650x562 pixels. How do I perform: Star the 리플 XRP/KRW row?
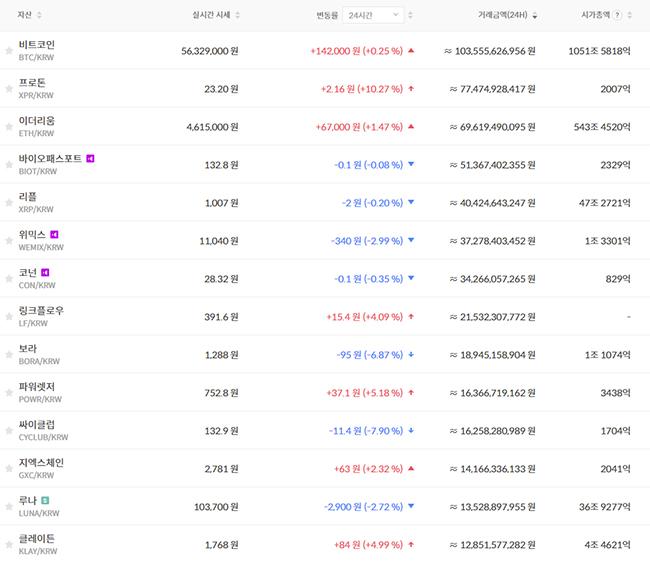9,203
